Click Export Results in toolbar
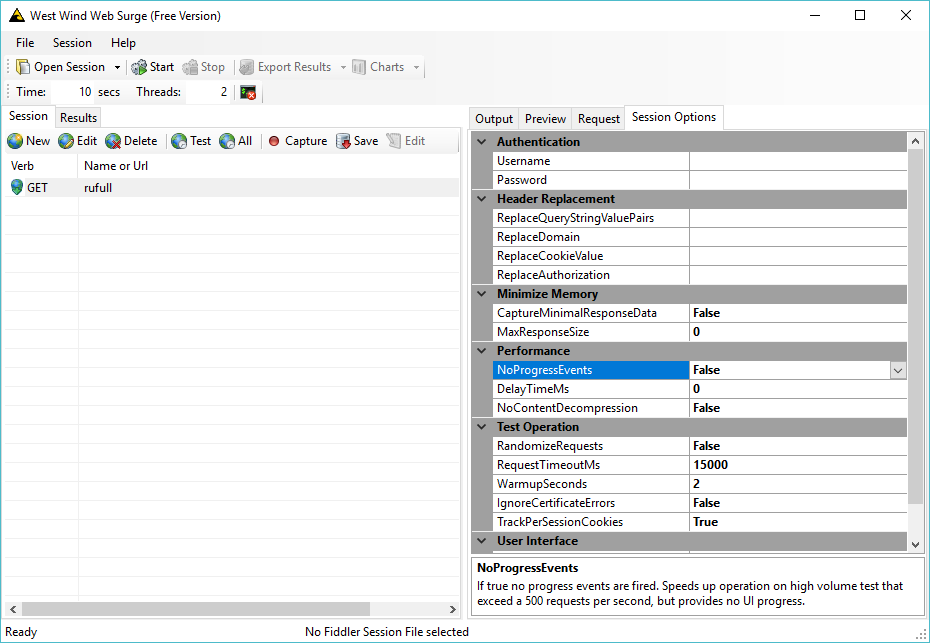 (x=286, y=67)
